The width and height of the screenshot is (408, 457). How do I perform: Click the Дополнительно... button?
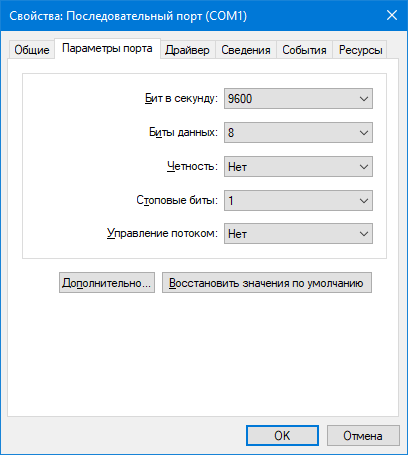click(x=107, y=283)
